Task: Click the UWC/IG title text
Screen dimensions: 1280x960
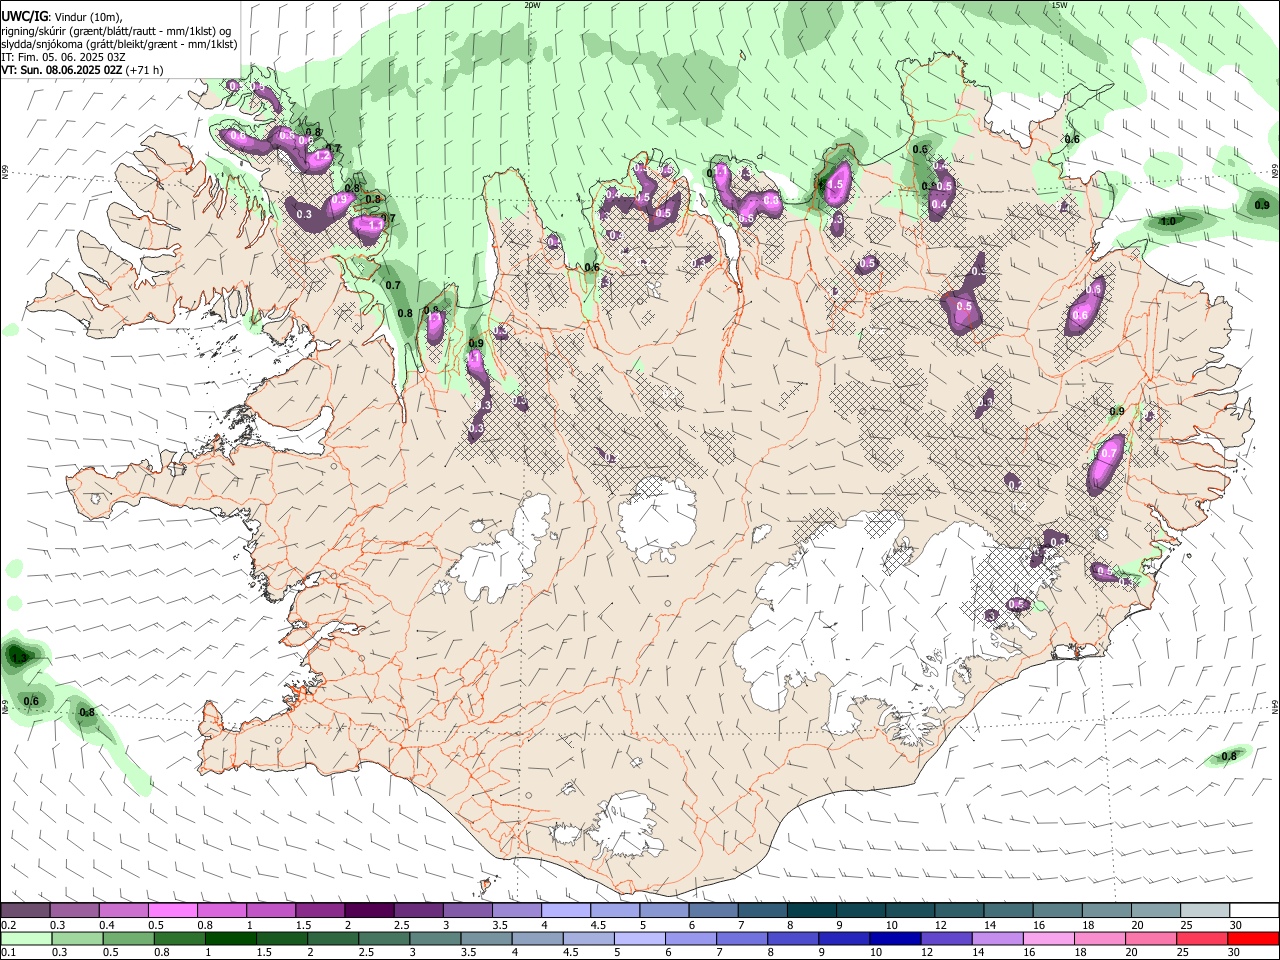Action: click(x=25, y=16)
